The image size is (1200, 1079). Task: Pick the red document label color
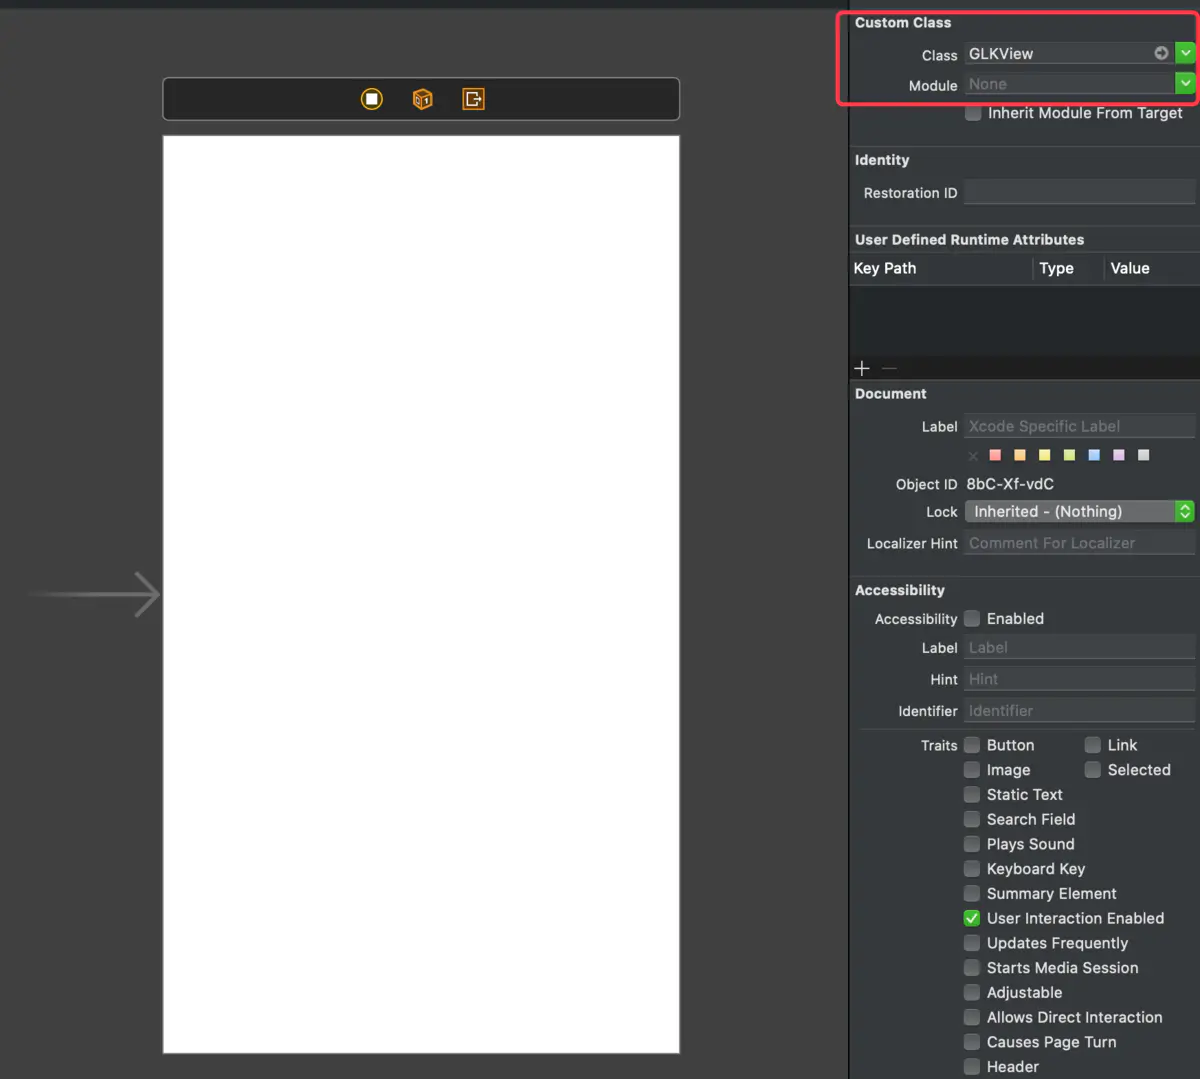tap(995, 455)
